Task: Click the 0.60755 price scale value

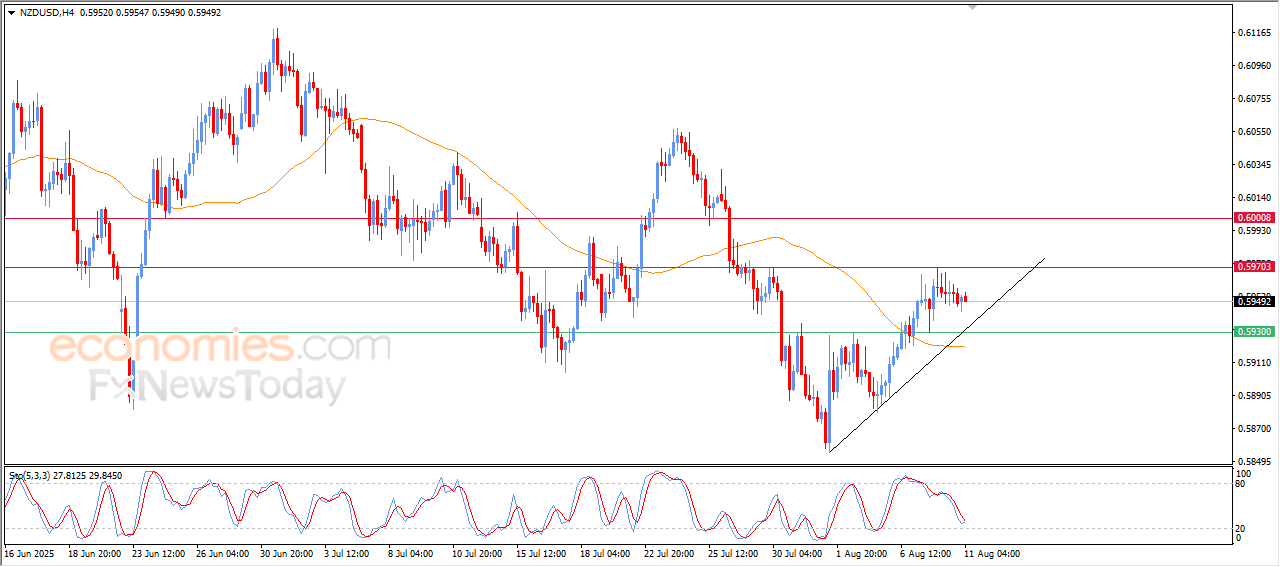Action: (1254, 99)
